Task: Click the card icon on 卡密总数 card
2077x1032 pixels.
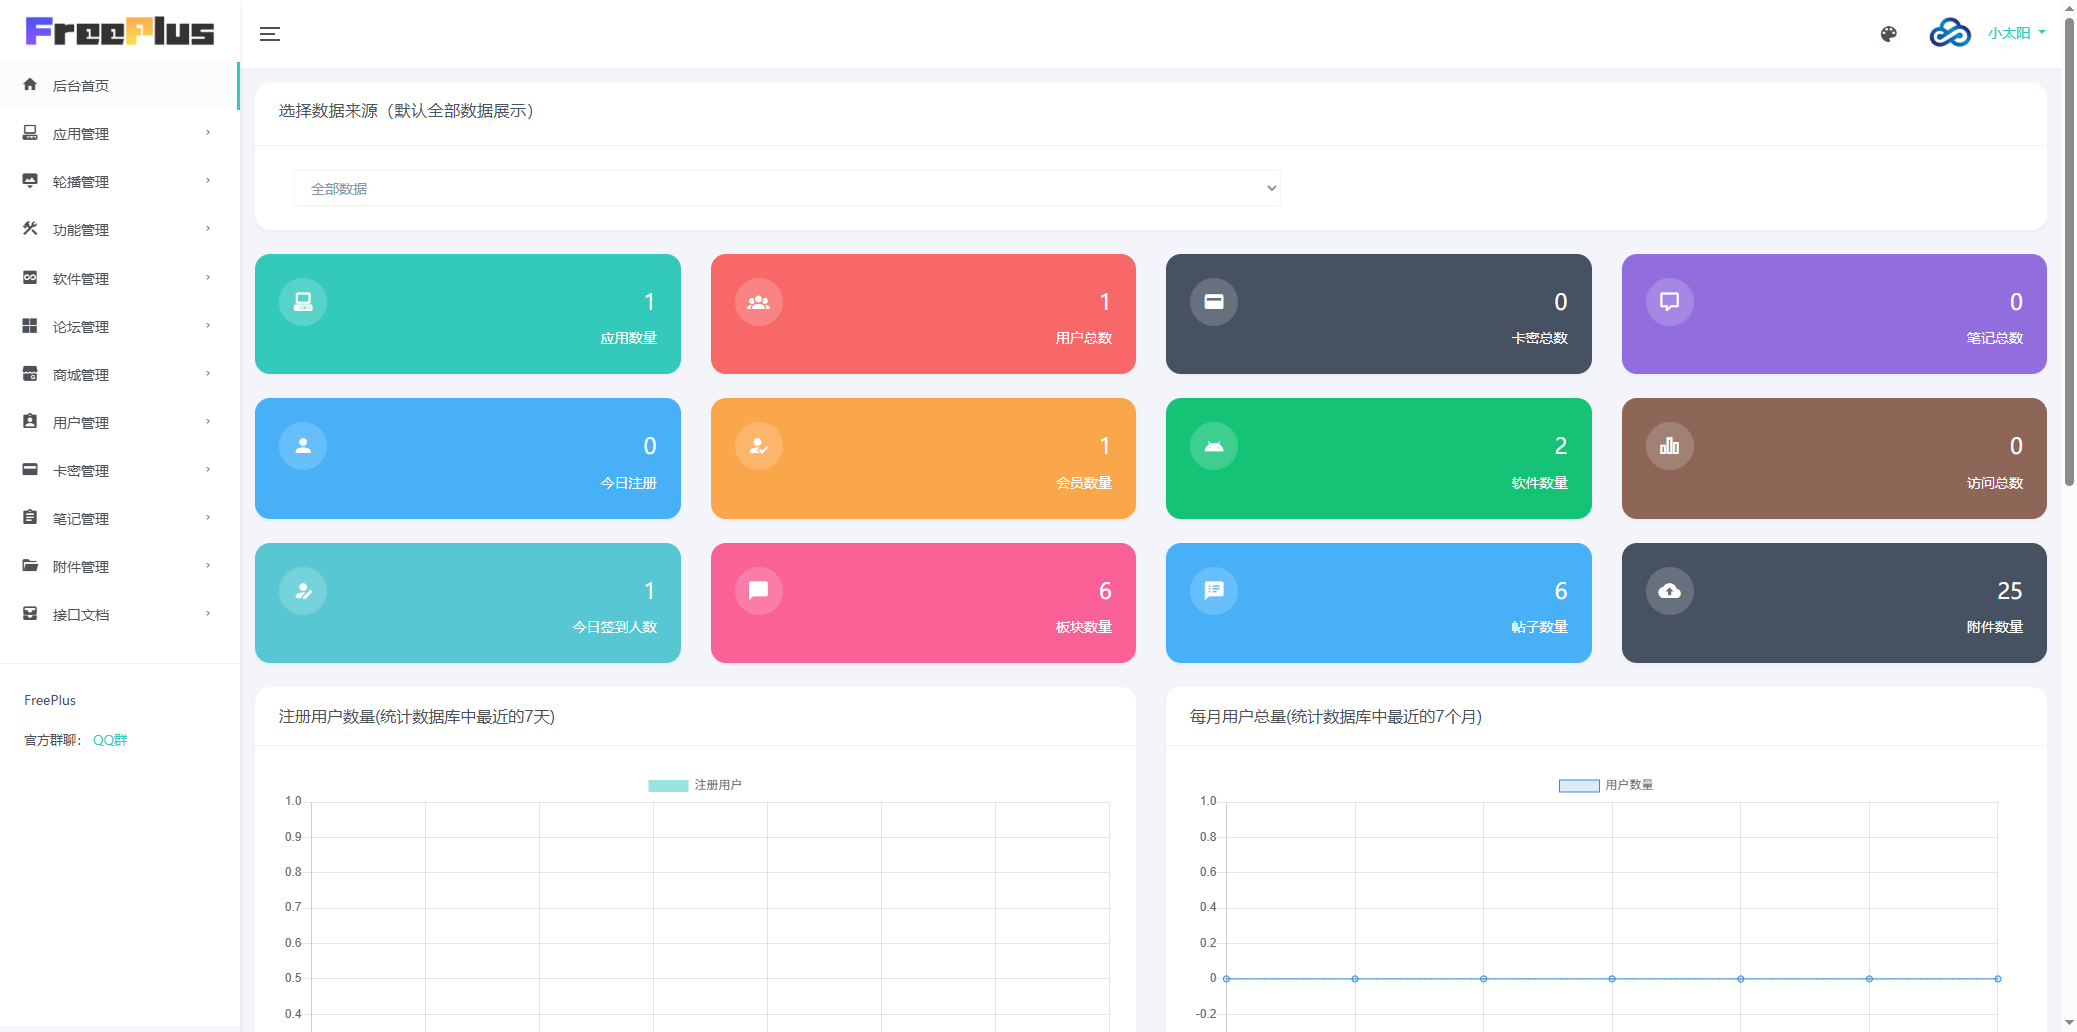Action: (1213, 302)
